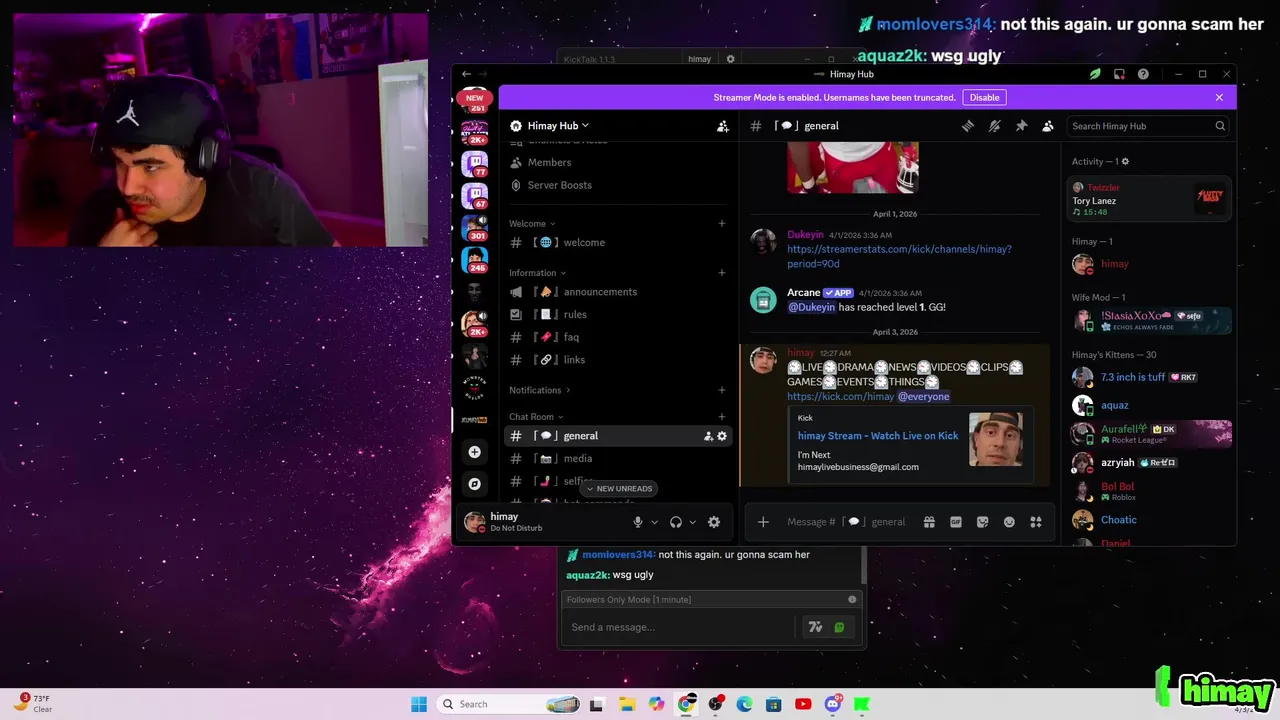Image resolution: width=1280 pixels, height=720 pixels.
Task: Expand the Notifications category
Action: click(x=540, y=390)
